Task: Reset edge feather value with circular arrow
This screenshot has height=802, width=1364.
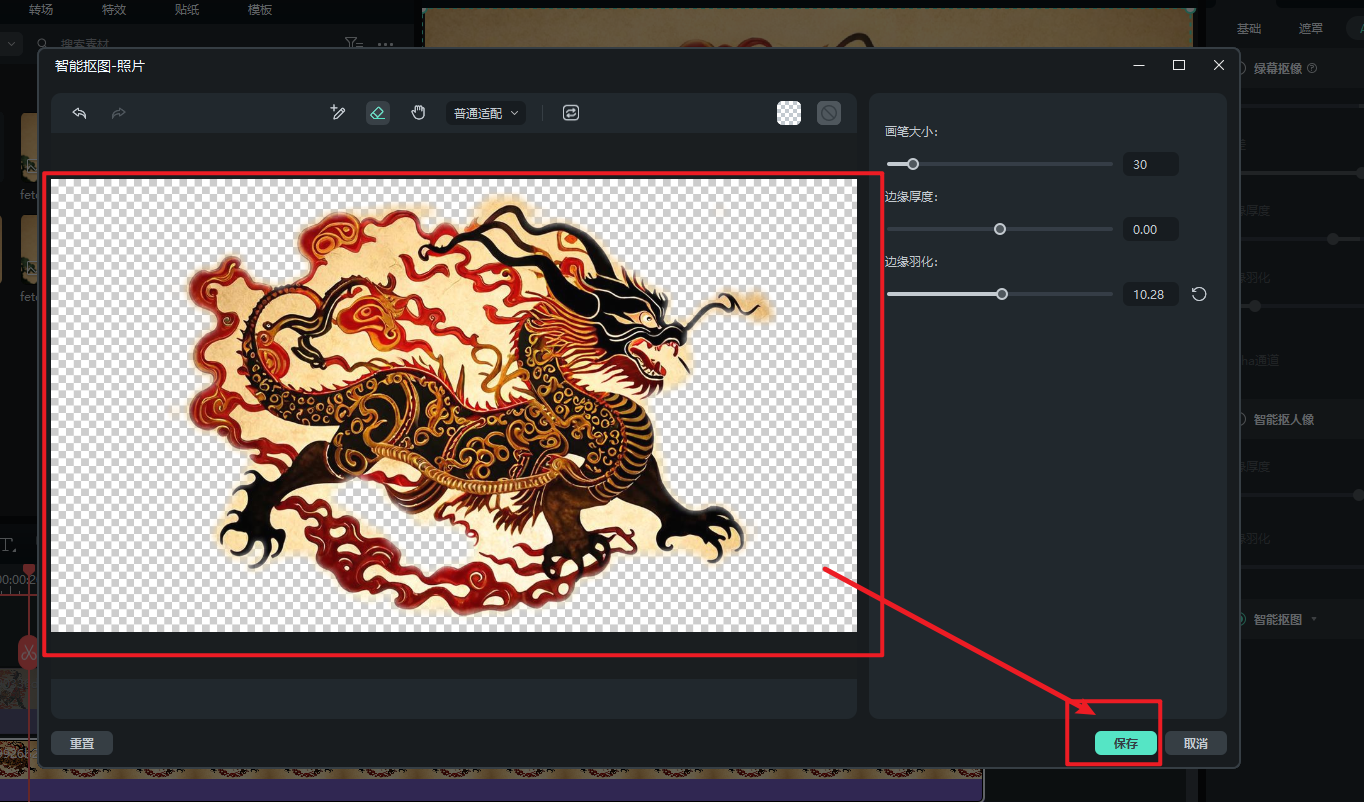Action: pos(1199,294)
